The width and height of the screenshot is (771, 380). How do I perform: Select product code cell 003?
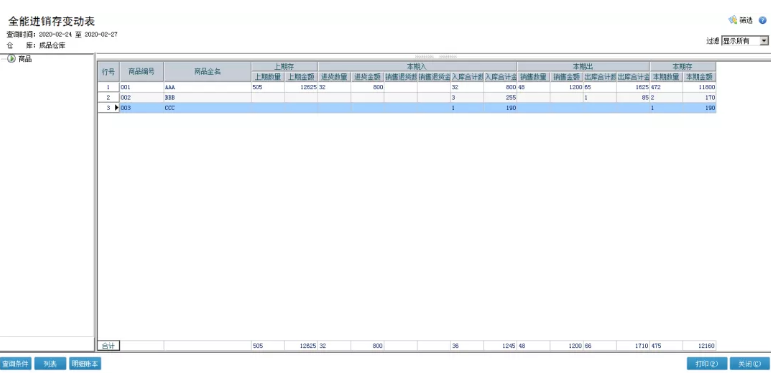[142, 108]
